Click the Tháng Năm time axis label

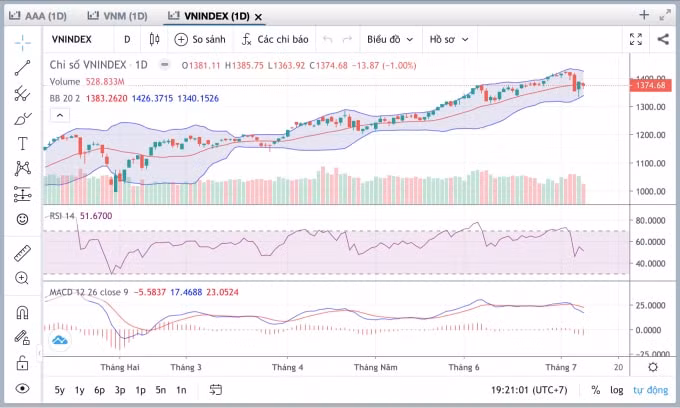(376, 367)
